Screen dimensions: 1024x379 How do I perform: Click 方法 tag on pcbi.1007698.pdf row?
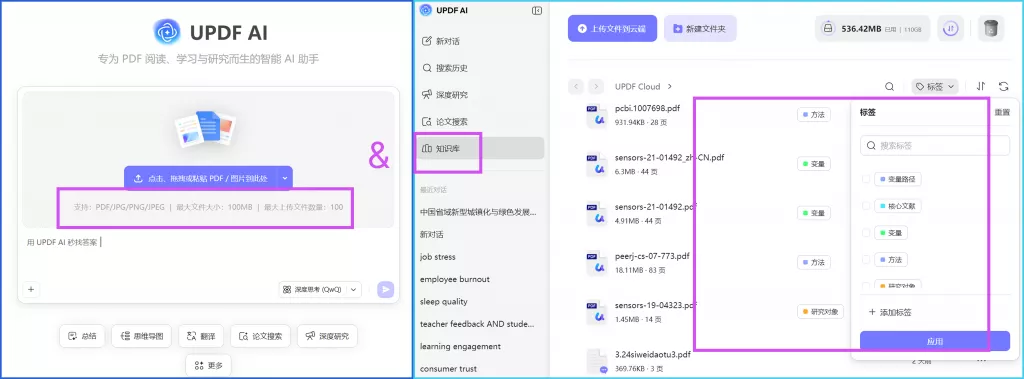point(814,115)
